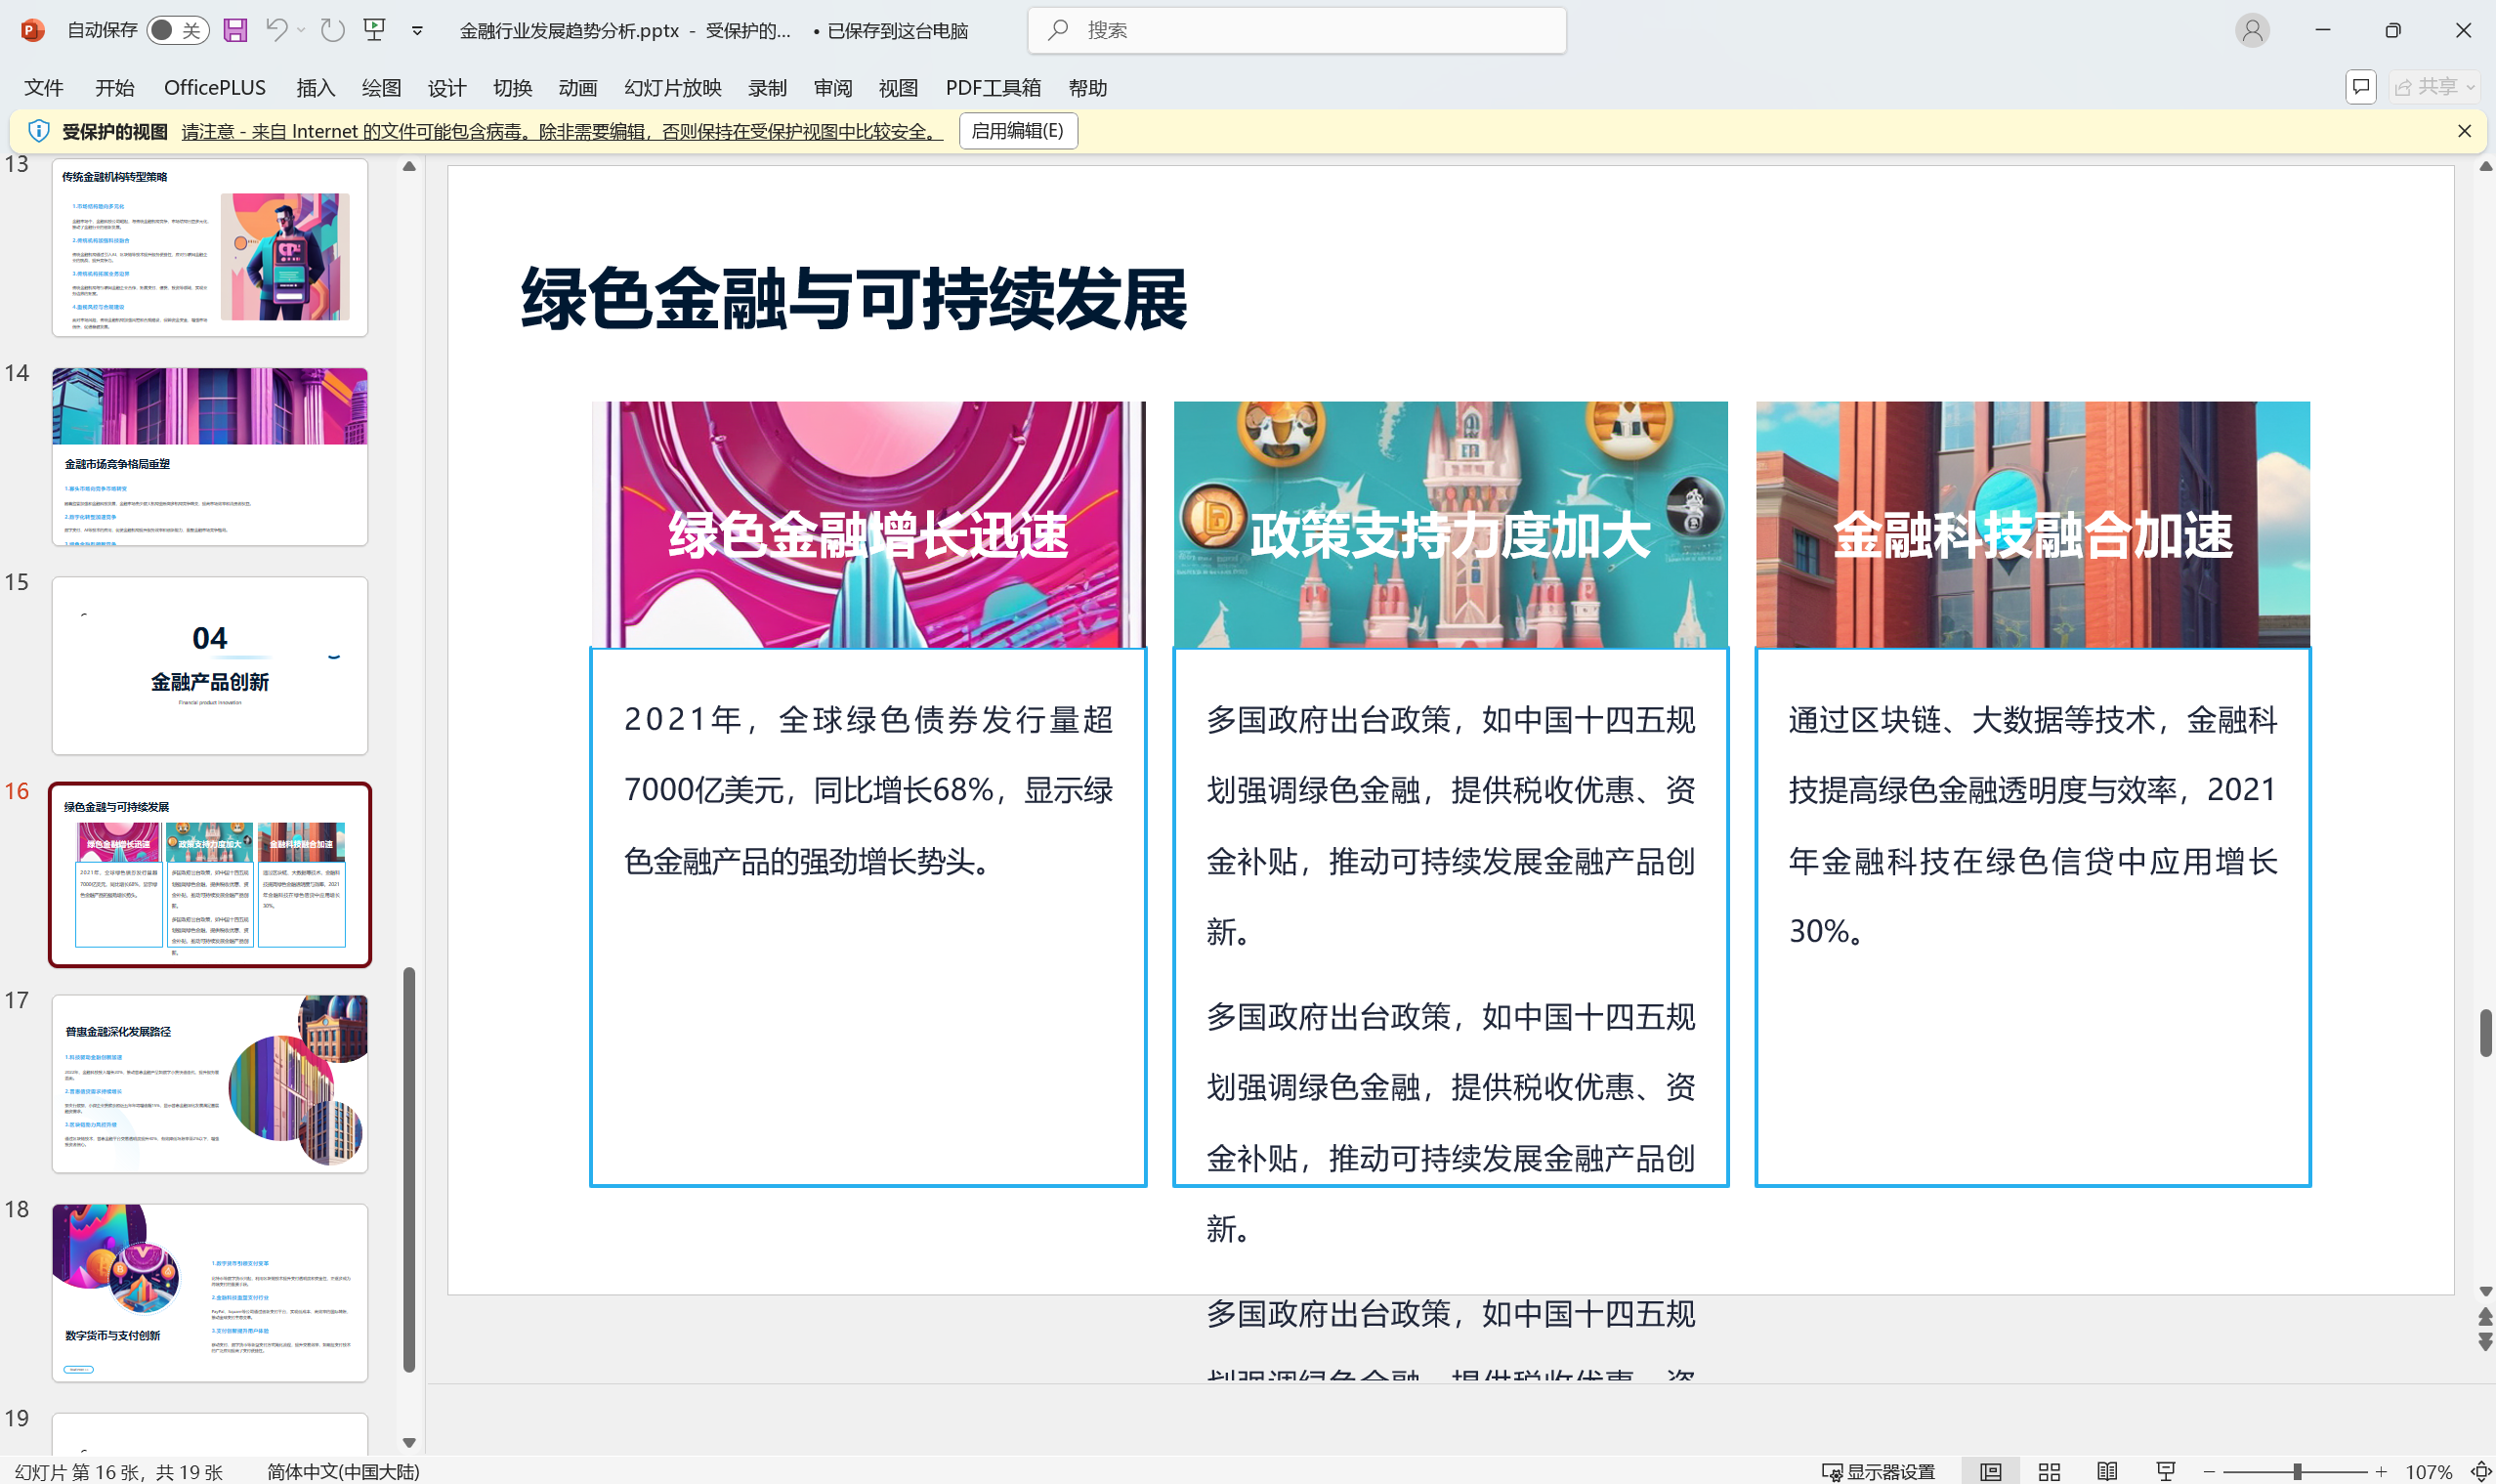This screenshot has width=2496, height=1484.
Task: Click the 启用编辑 button
Action: click(x=1017, y=131)
